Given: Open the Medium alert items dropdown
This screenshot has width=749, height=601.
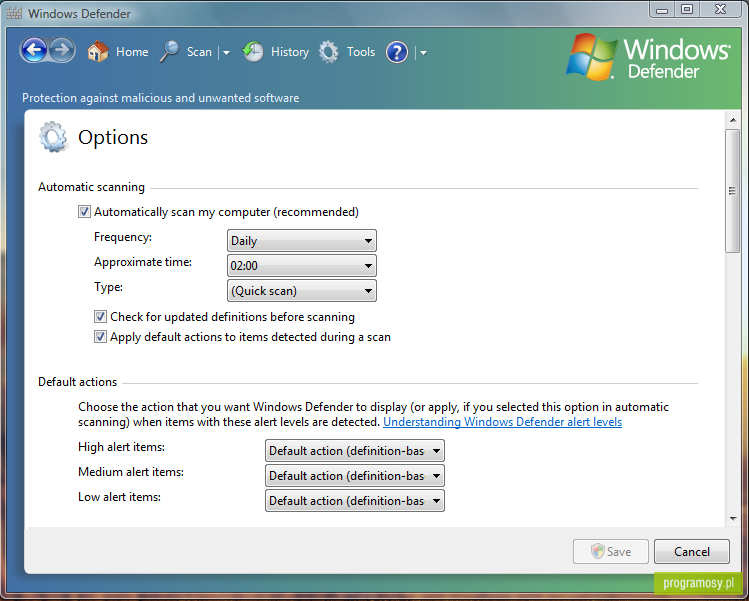Looking at the screenshot, I should pyautogui.click(x=355, y=476).
